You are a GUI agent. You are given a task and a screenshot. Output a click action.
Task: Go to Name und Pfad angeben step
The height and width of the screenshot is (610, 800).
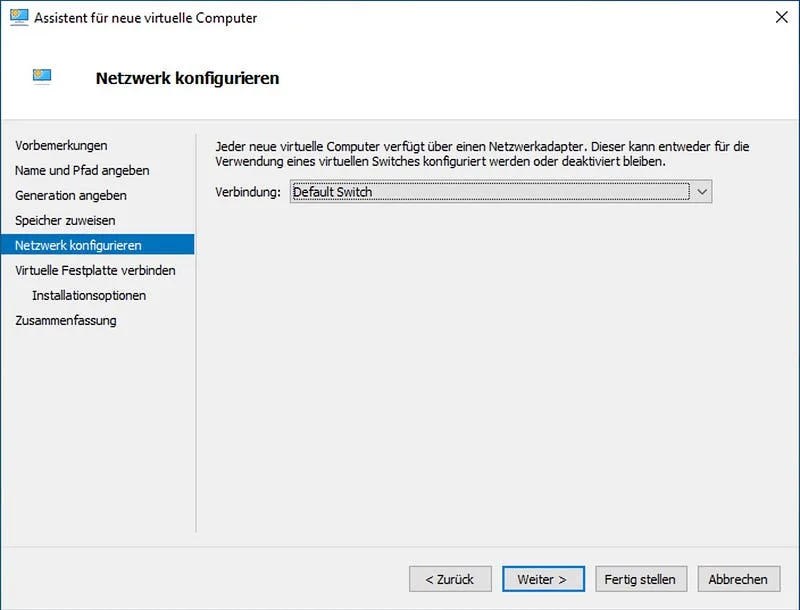tap(80, 170)
